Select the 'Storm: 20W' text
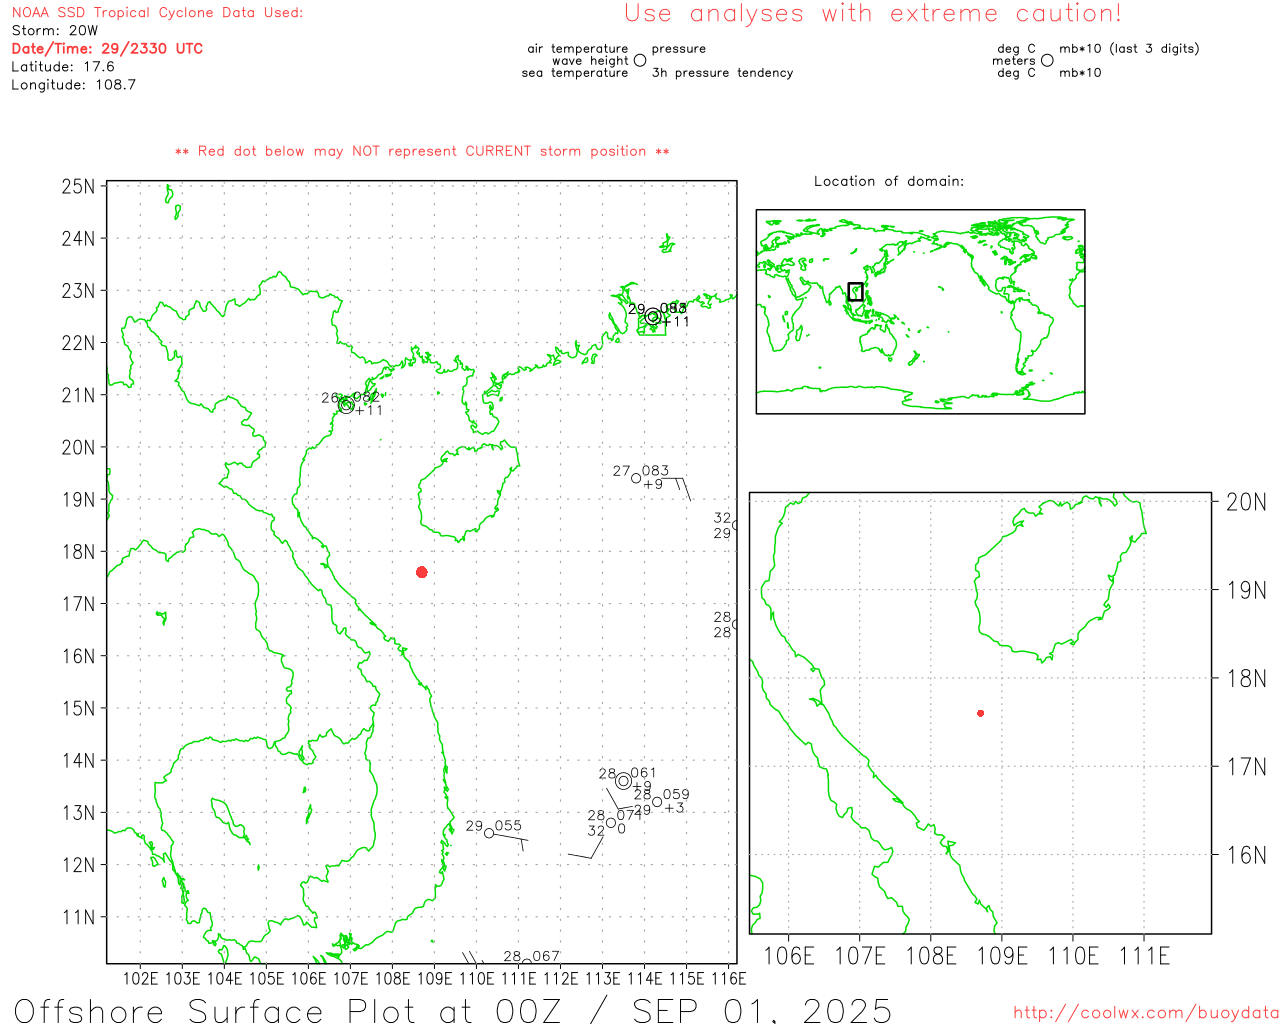This screenshot has width=1280, height=1024. coord(55,31)
